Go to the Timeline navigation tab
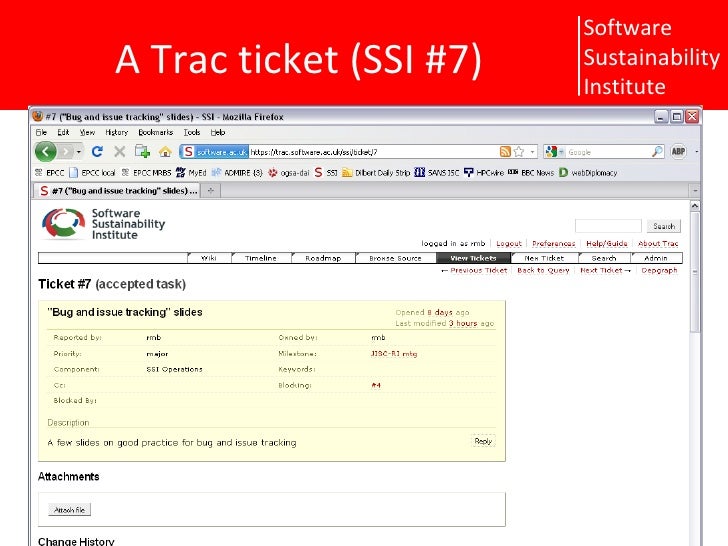 point(260,258)
